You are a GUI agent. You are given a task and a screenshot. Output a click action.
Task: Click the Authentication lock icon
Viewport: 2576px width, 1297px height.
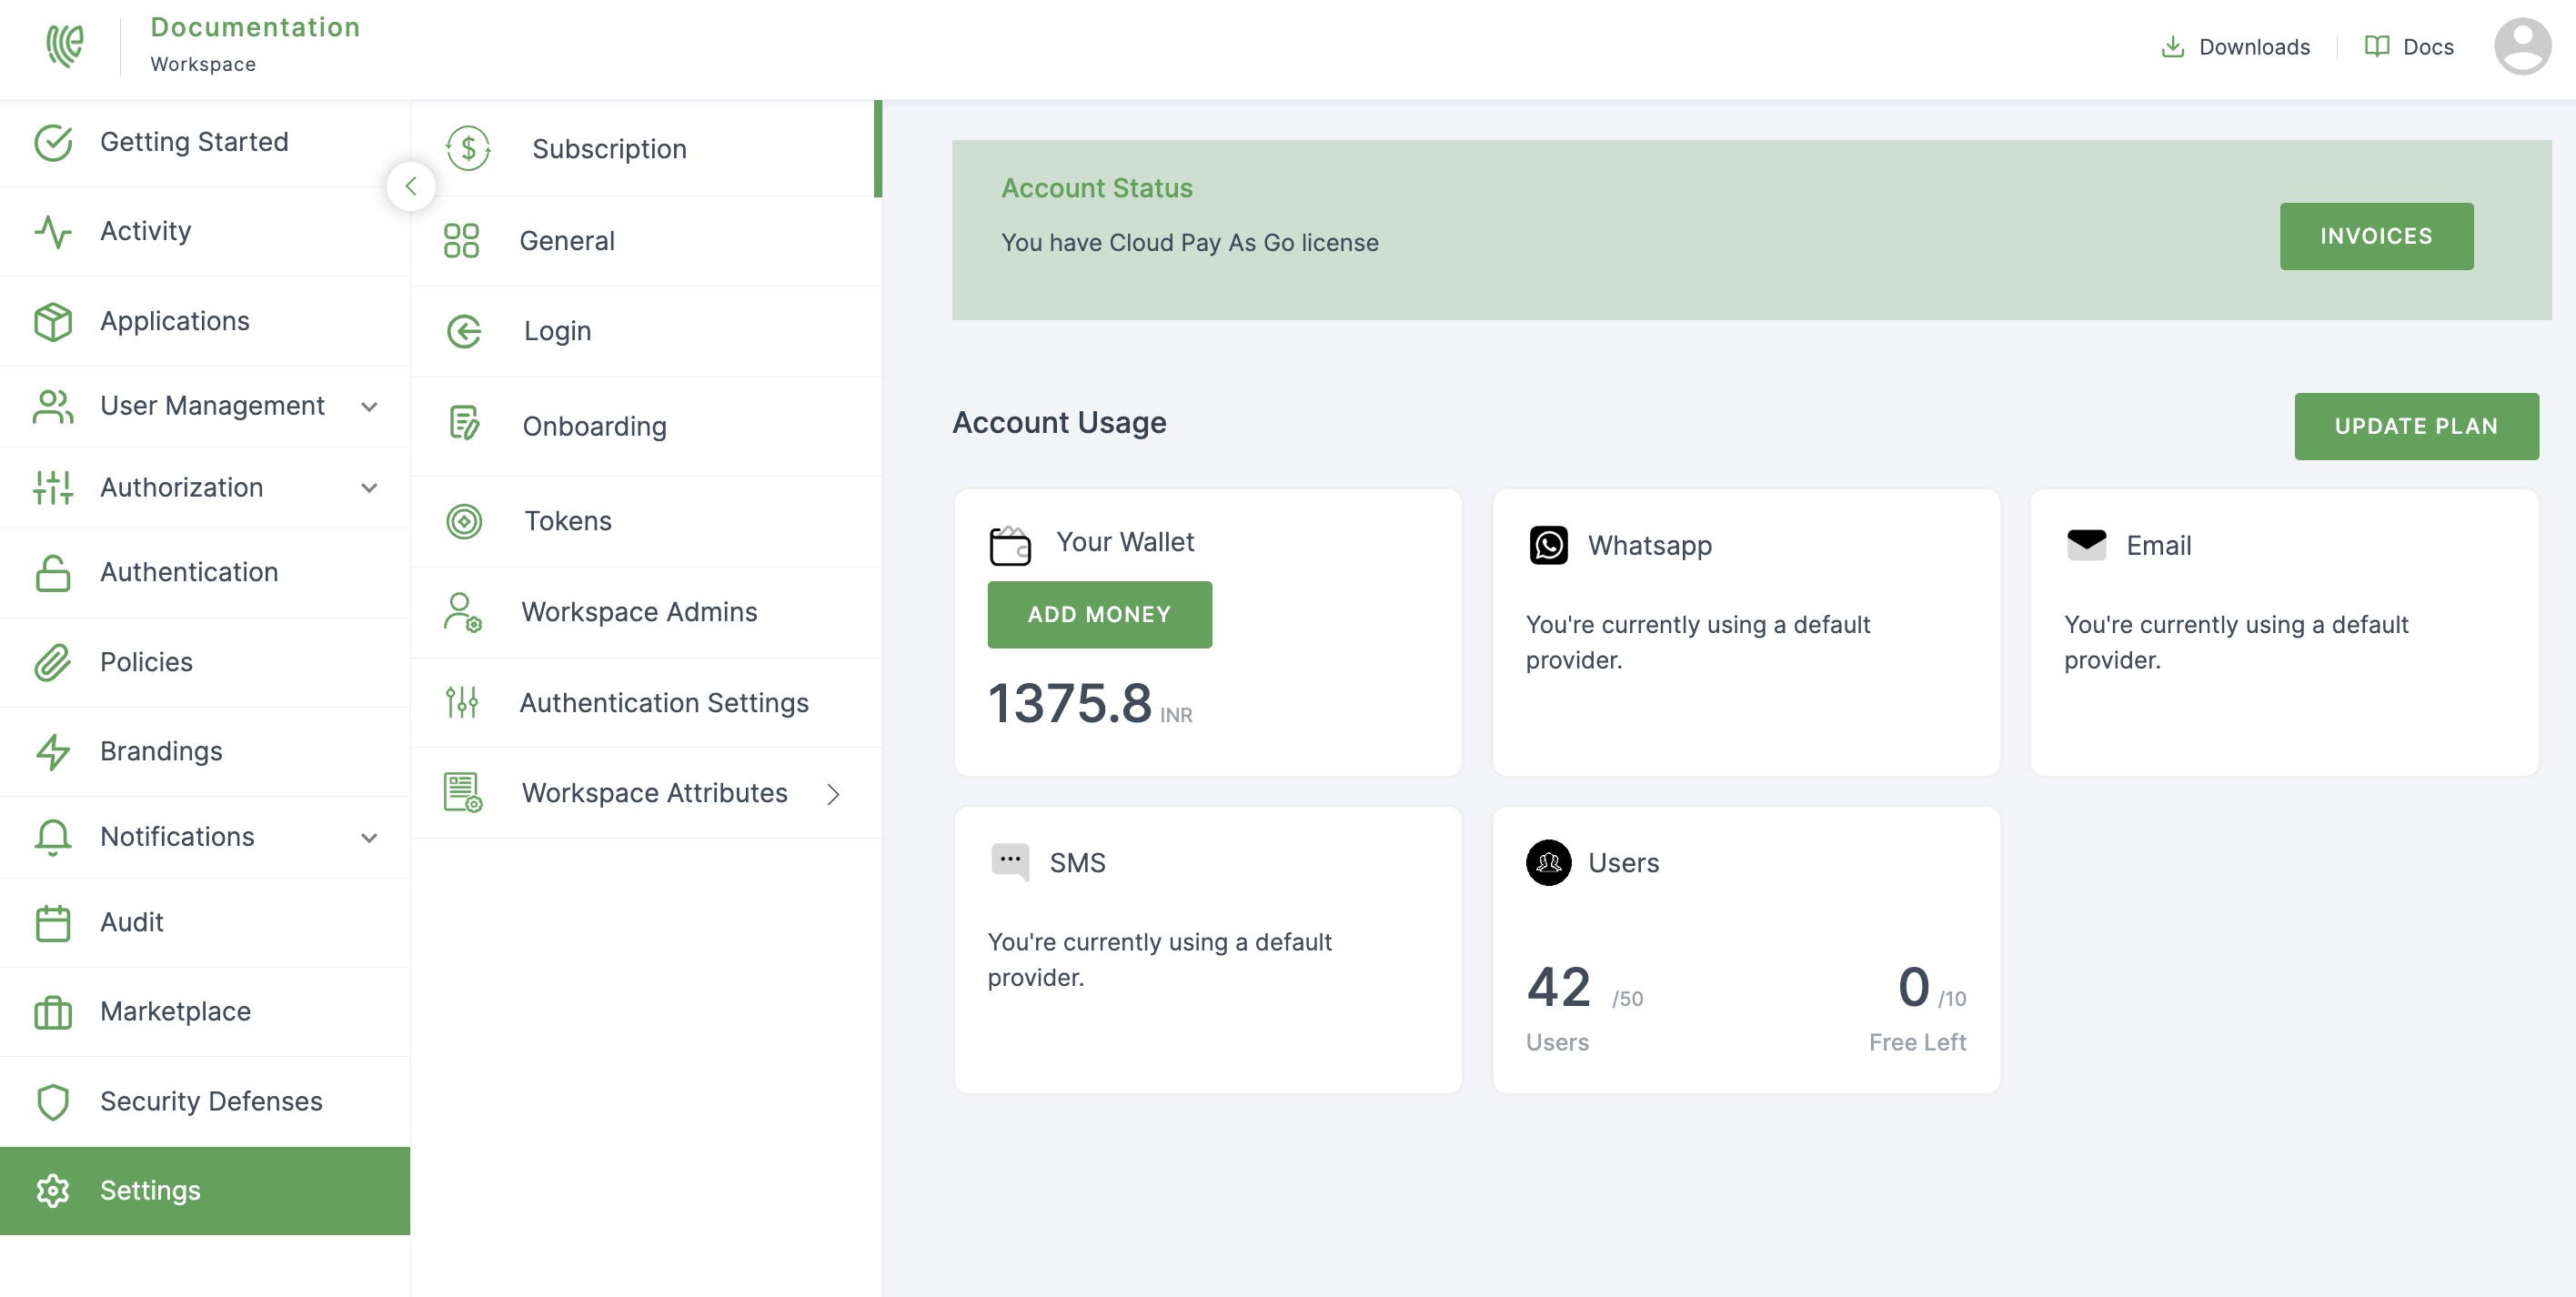[53, 573]
